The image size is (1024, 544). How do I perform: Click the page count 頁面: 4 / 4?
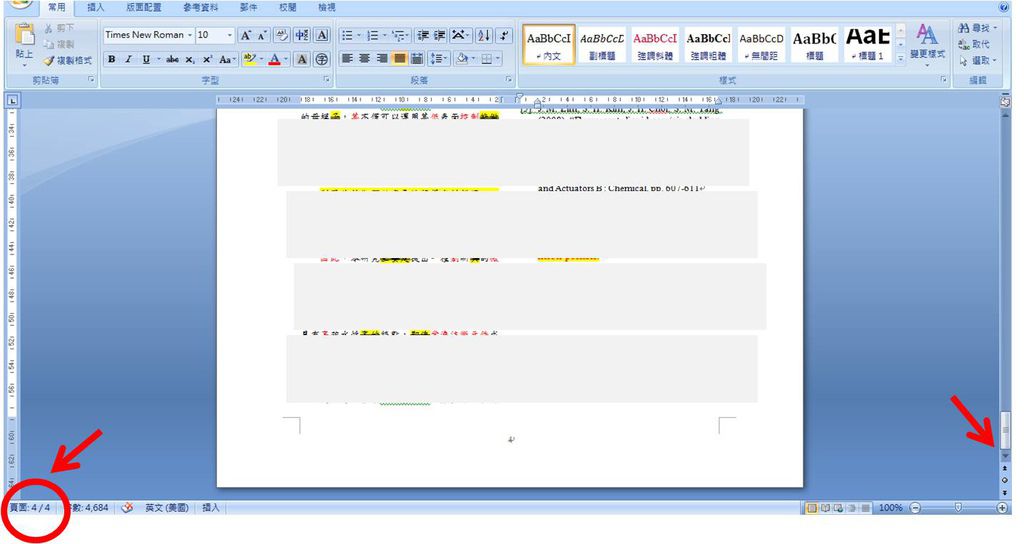click(x=30, y=507)
